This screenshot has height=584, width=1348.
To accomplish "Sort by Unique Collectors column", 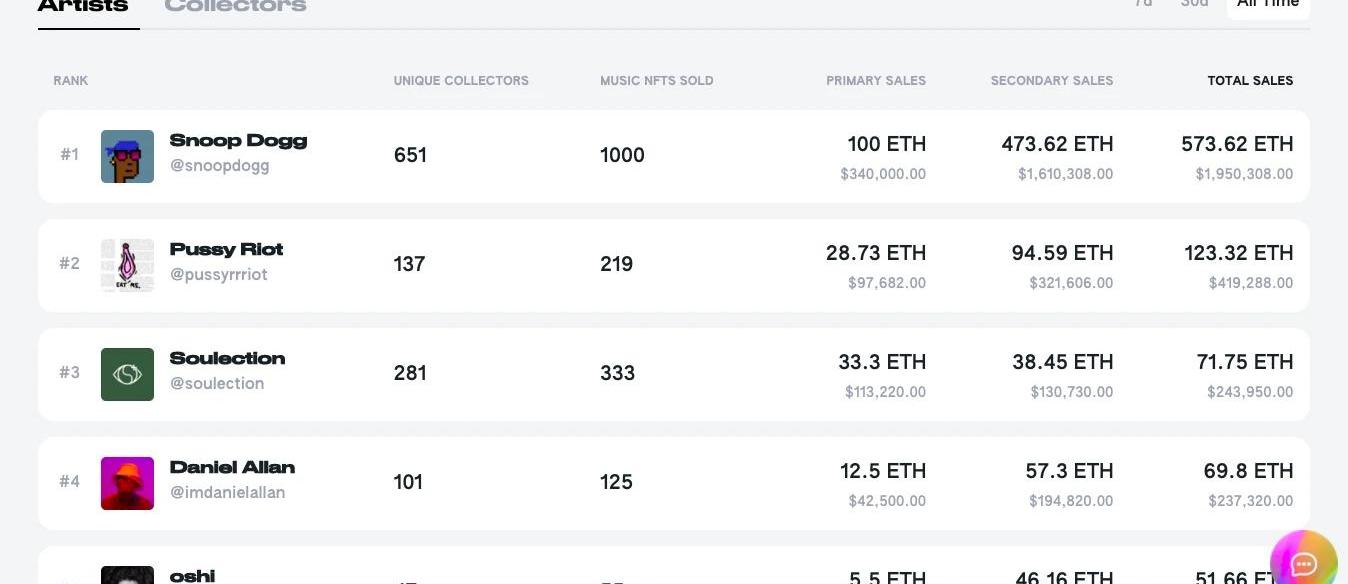I will 461,81.
